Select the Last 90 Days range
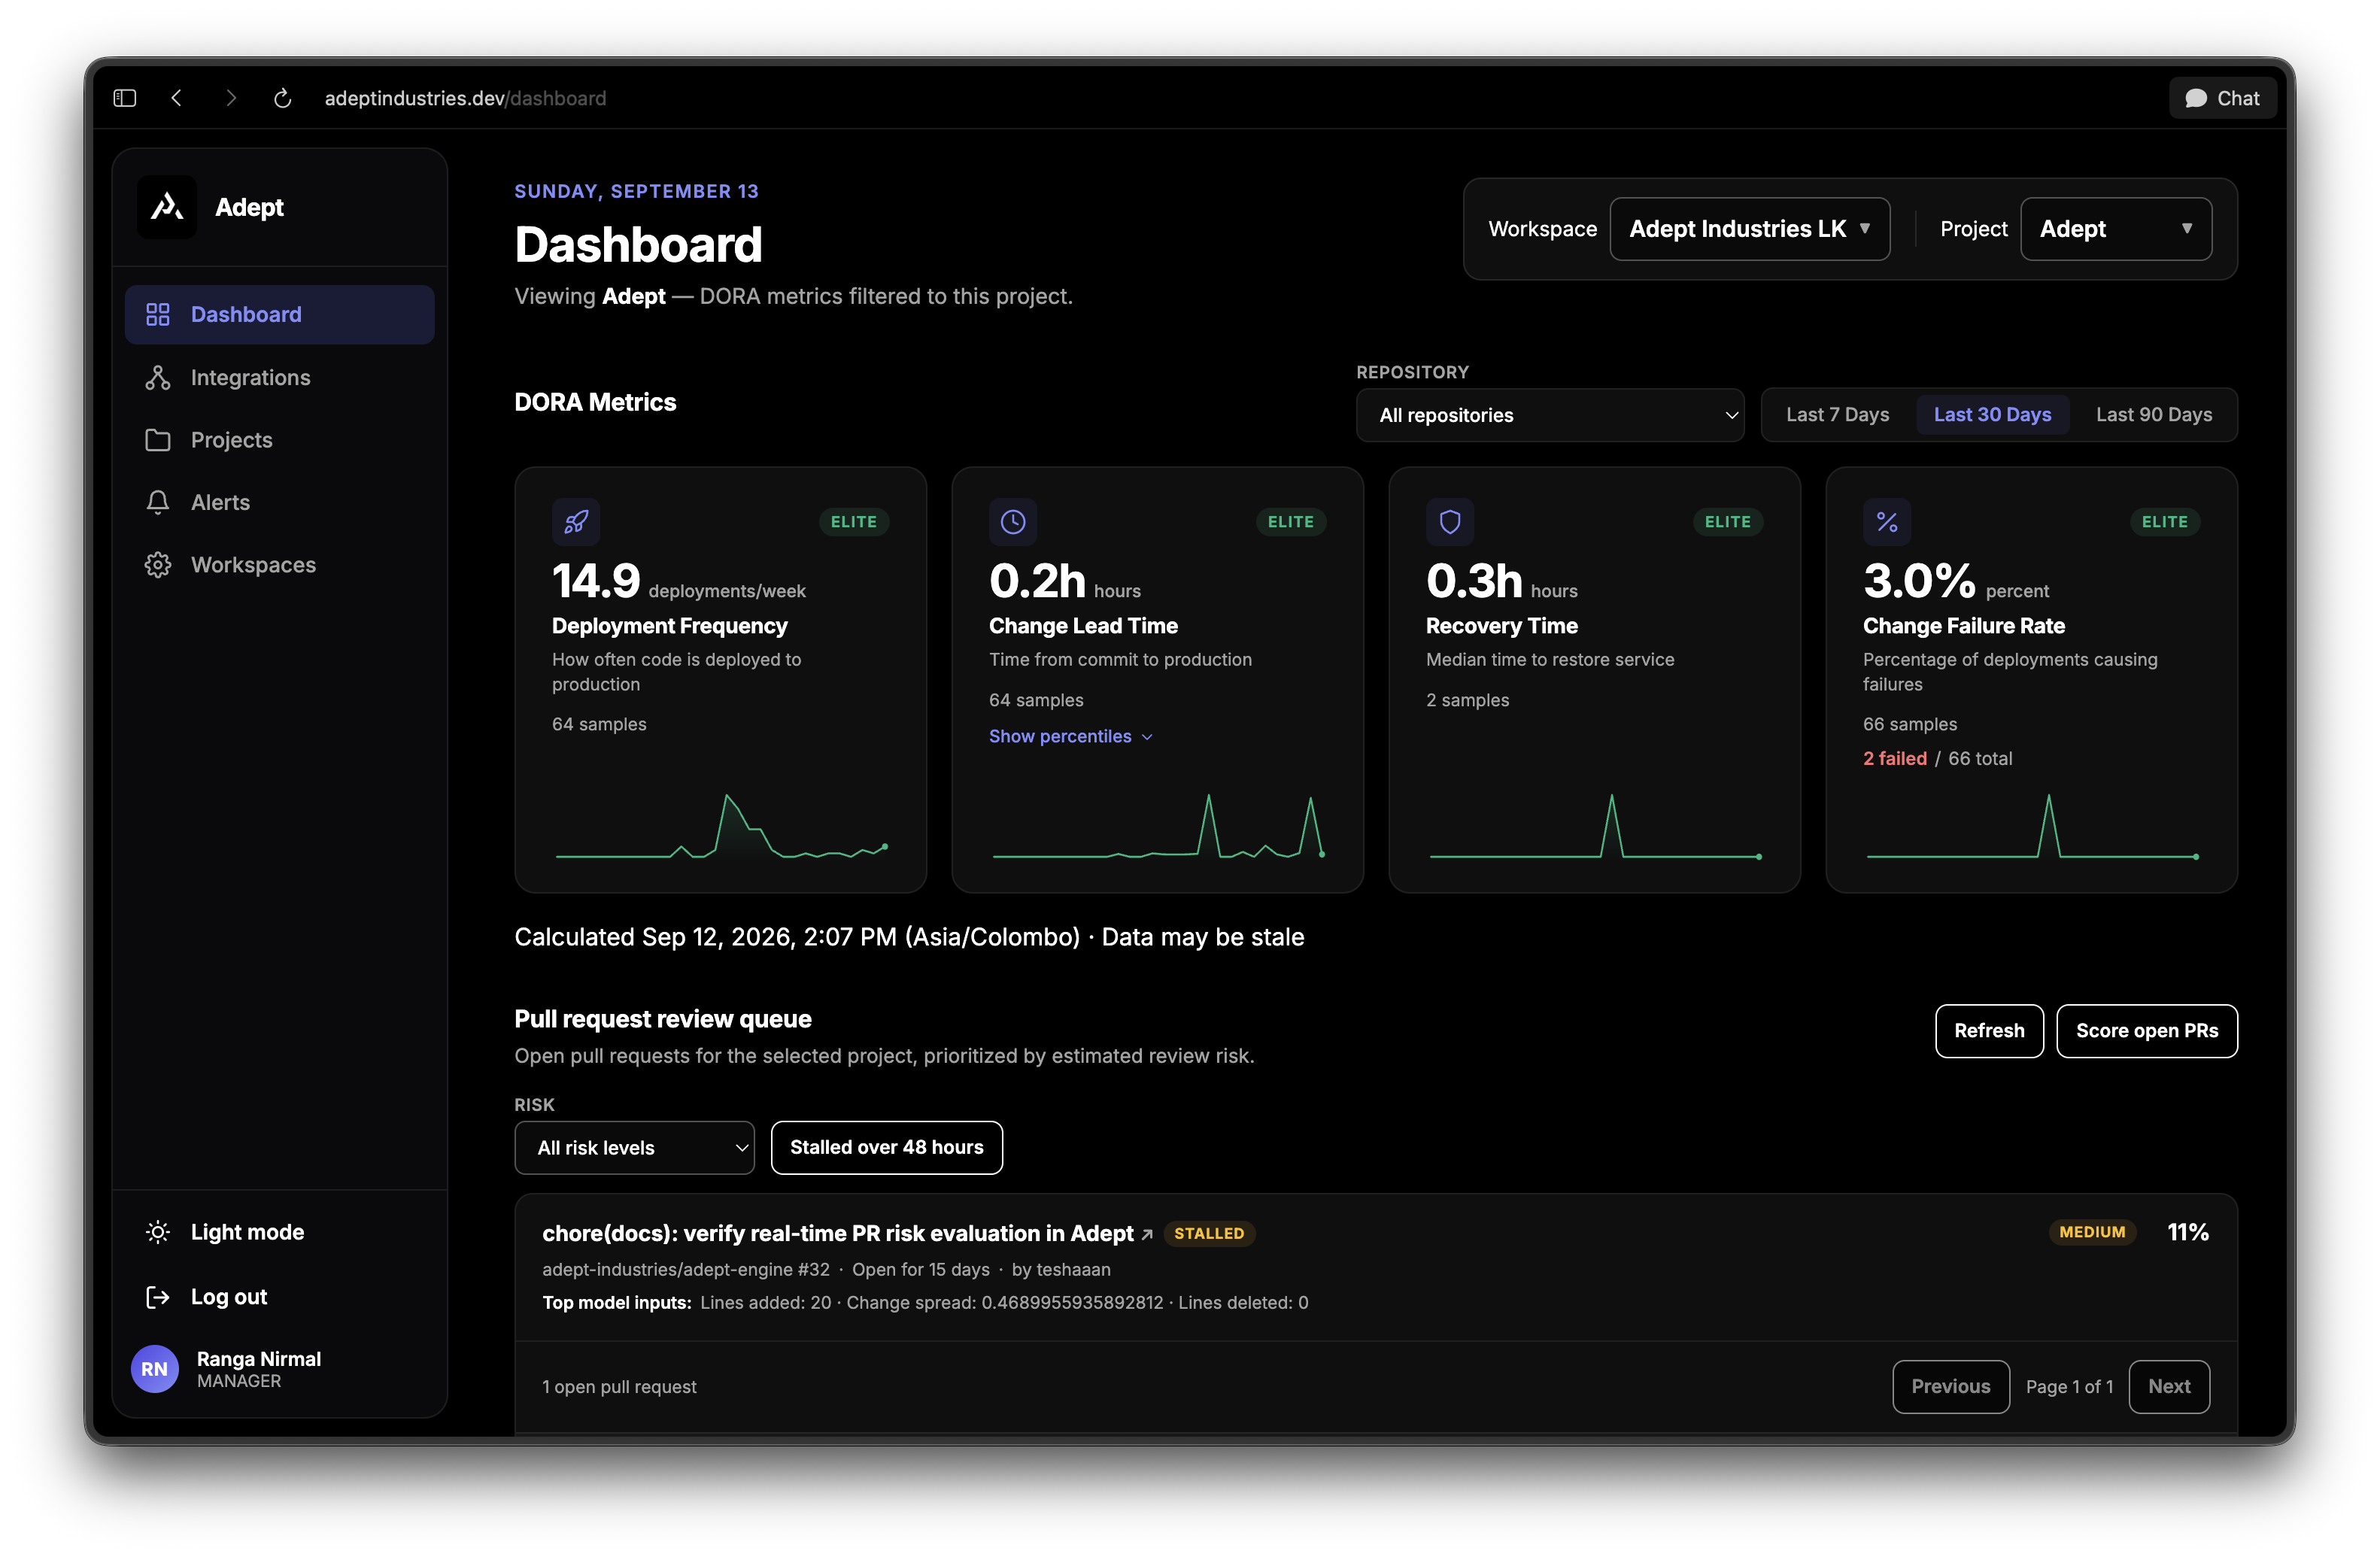 (x=2154, y=415)
